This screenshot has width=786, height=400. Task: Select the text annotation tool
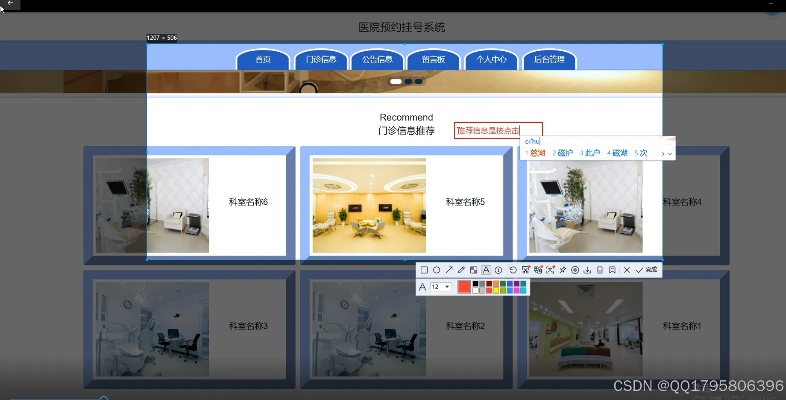coord(486,270)
